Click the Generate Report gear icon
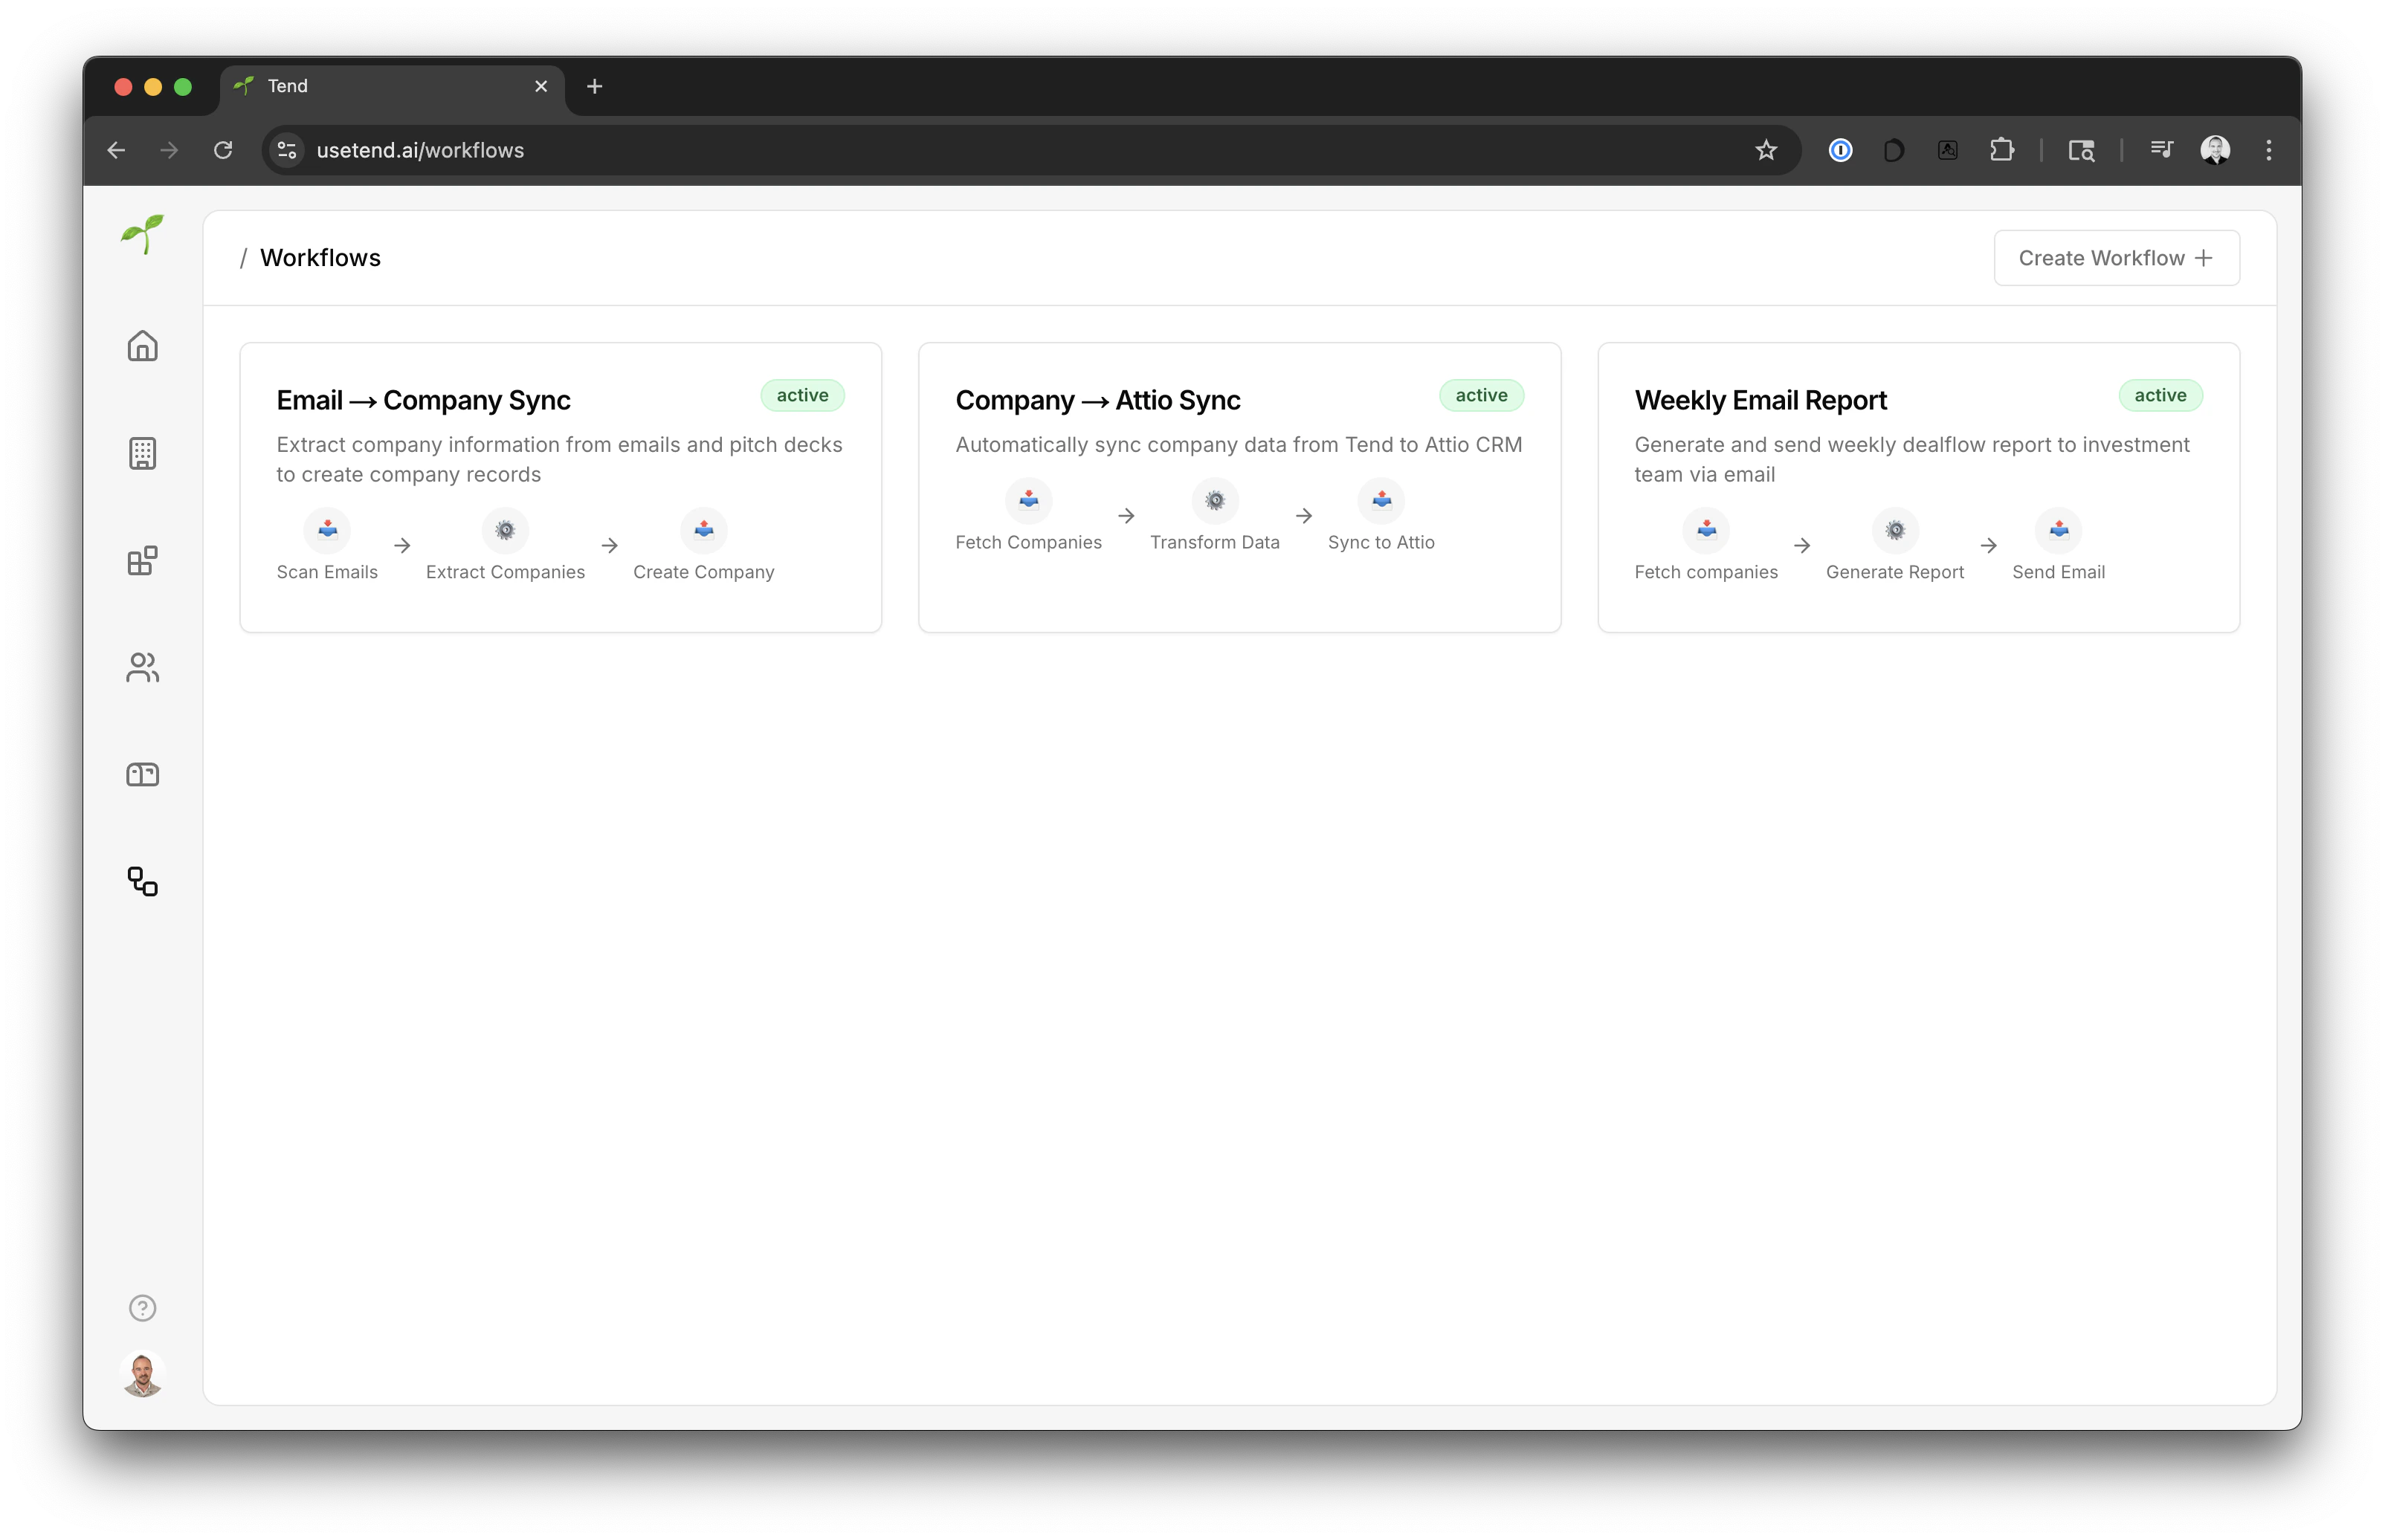Viewport: 2385px width, 1540px height. click(x=1894, y=530)
